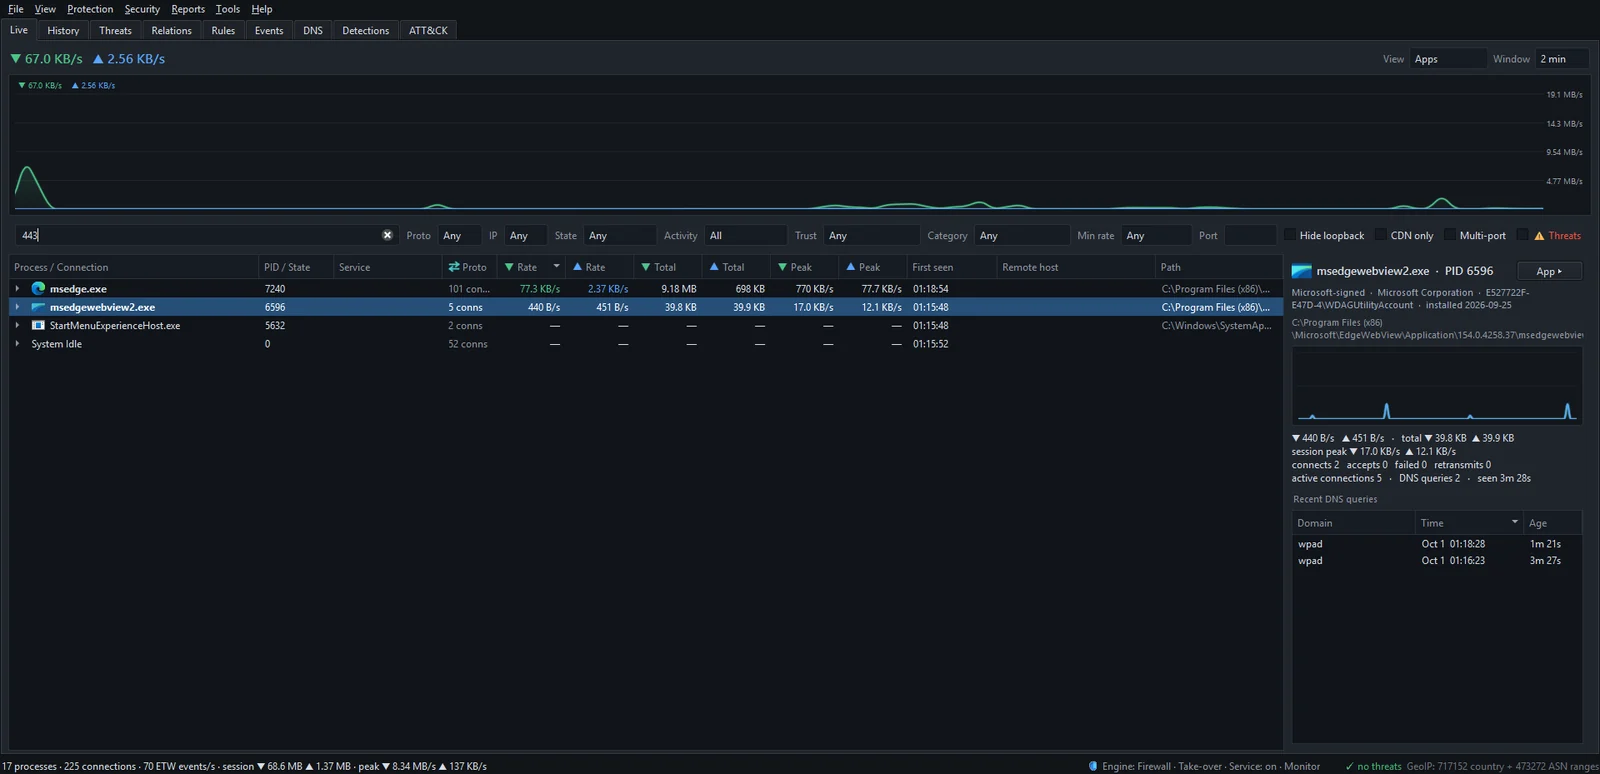Viewport: 1600px width, 774px height.
Task: Open the State filter dropdown
Action: 619,235
